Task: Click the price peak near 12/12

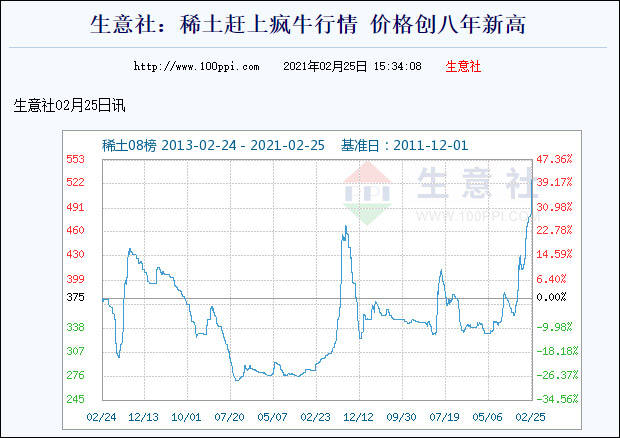Action: coord(346,227)
